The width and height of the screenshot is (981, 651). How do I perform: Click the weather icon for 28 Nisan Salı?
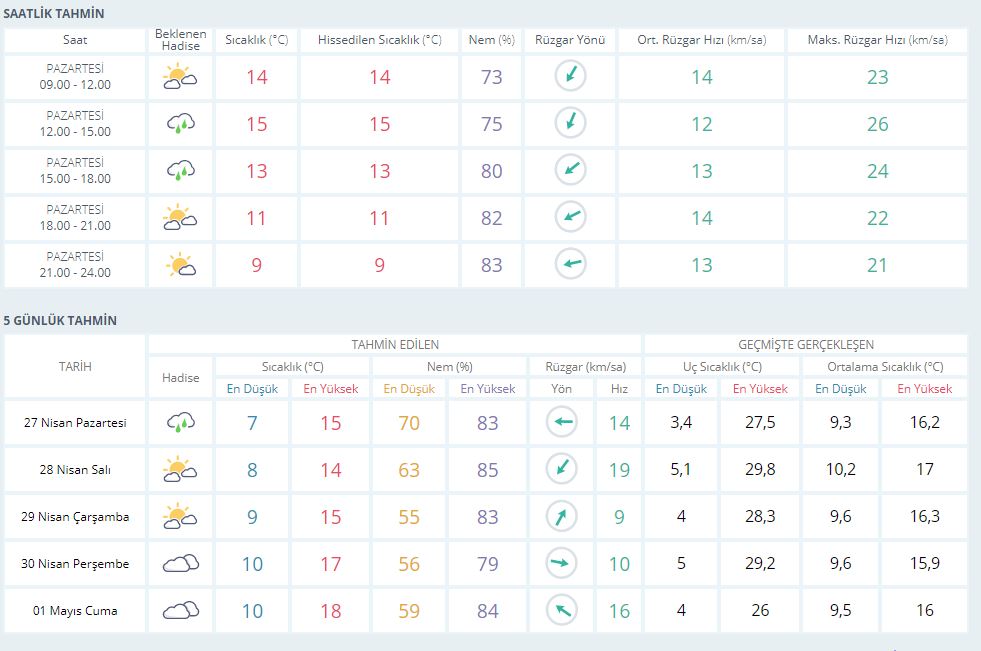(180, 470)
